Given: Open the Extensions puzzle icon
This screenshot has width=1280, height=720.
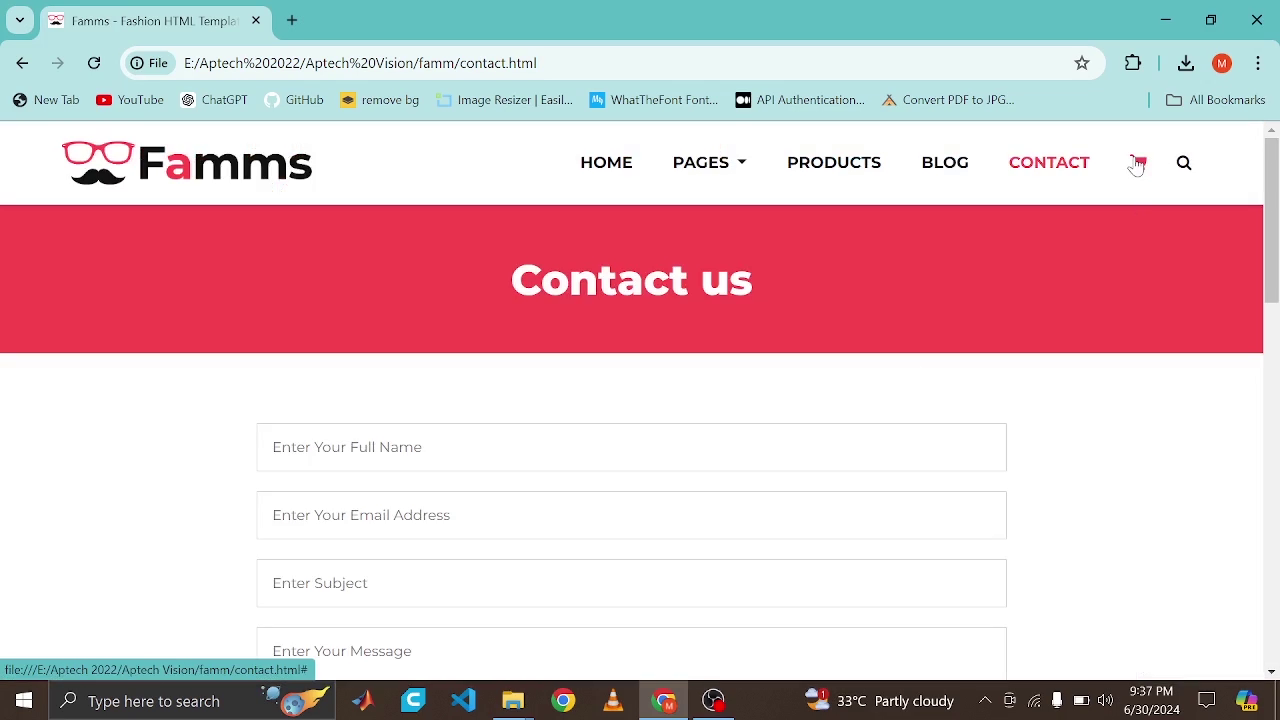Looking at the screenshot, I should coord(1133,63).
